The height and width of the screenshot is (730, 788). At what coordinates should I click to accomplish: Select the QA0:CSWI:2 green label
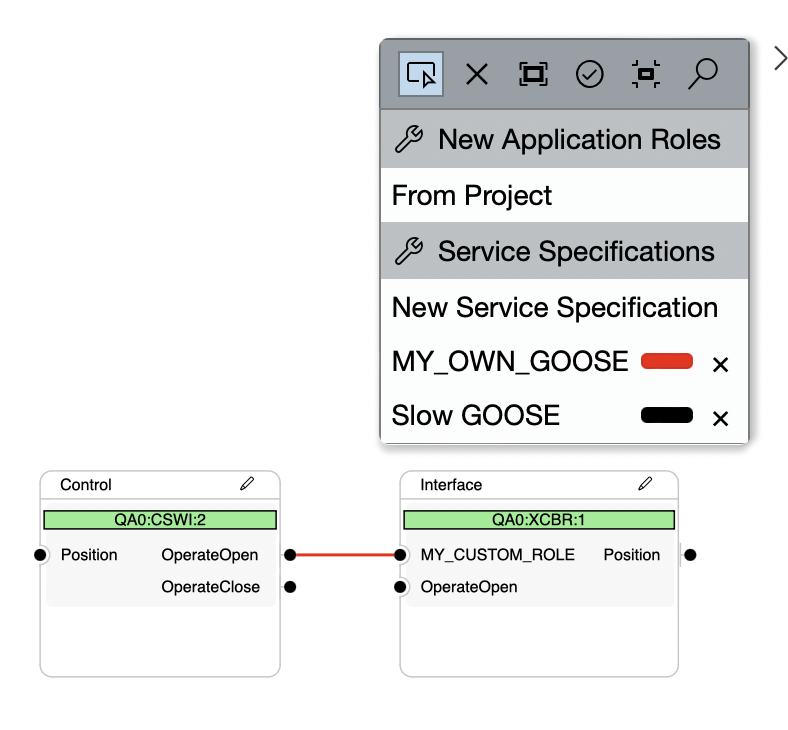click(x=160, y=520)
